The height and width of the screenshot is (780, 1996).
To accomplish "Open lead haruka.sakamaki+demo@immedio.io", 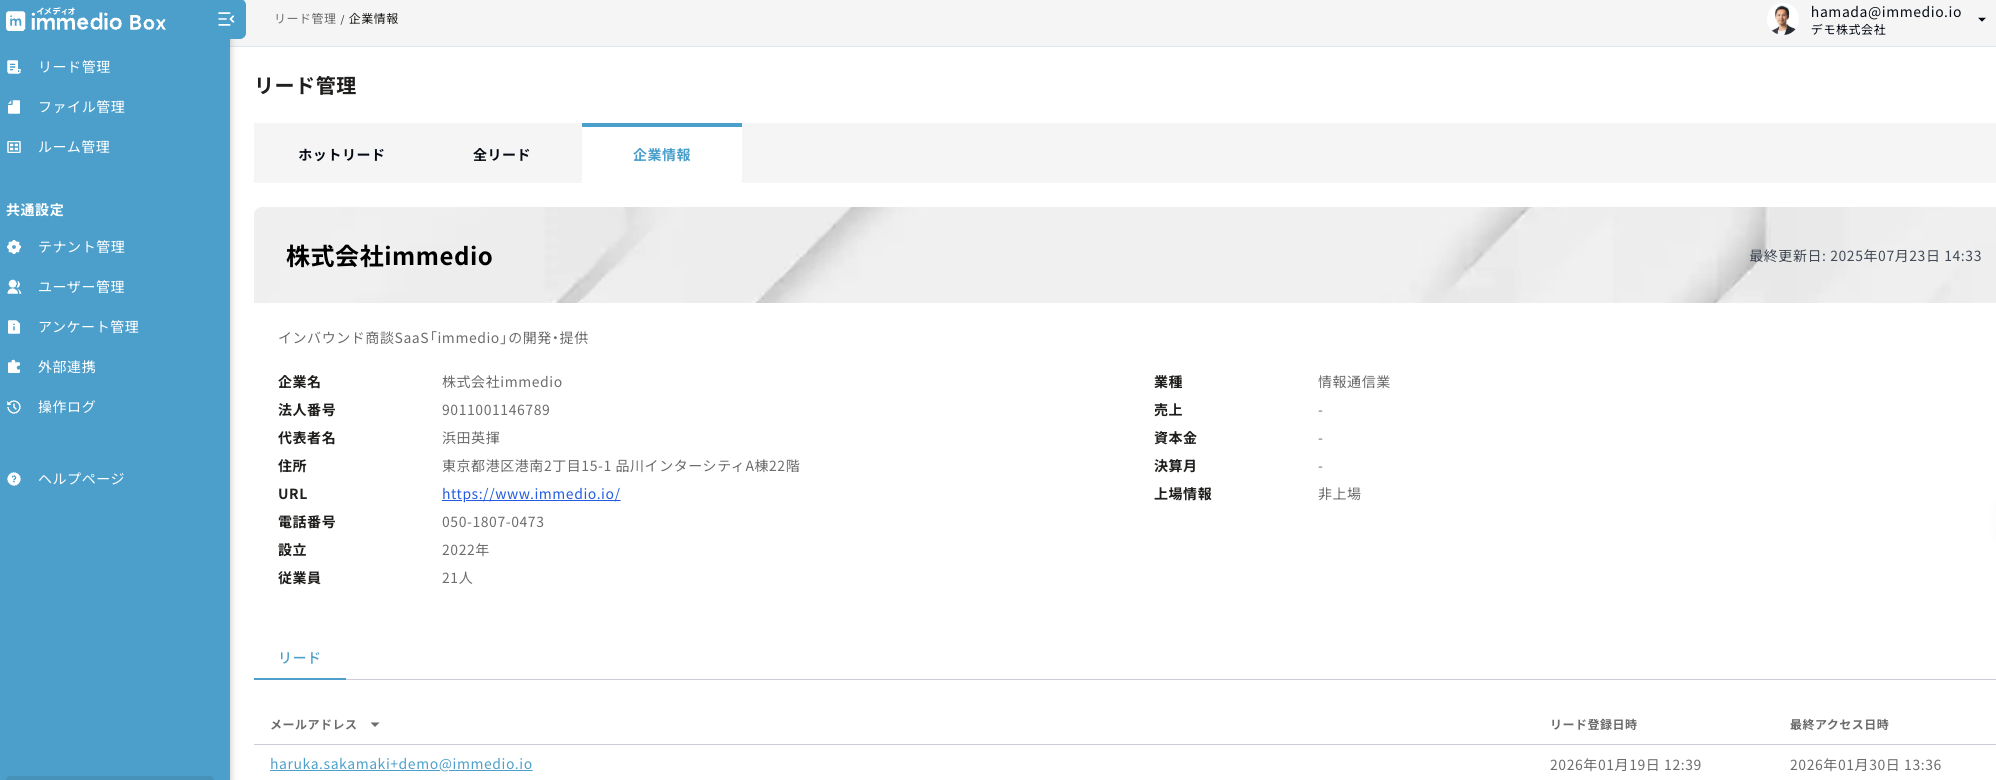I will 401,764.
